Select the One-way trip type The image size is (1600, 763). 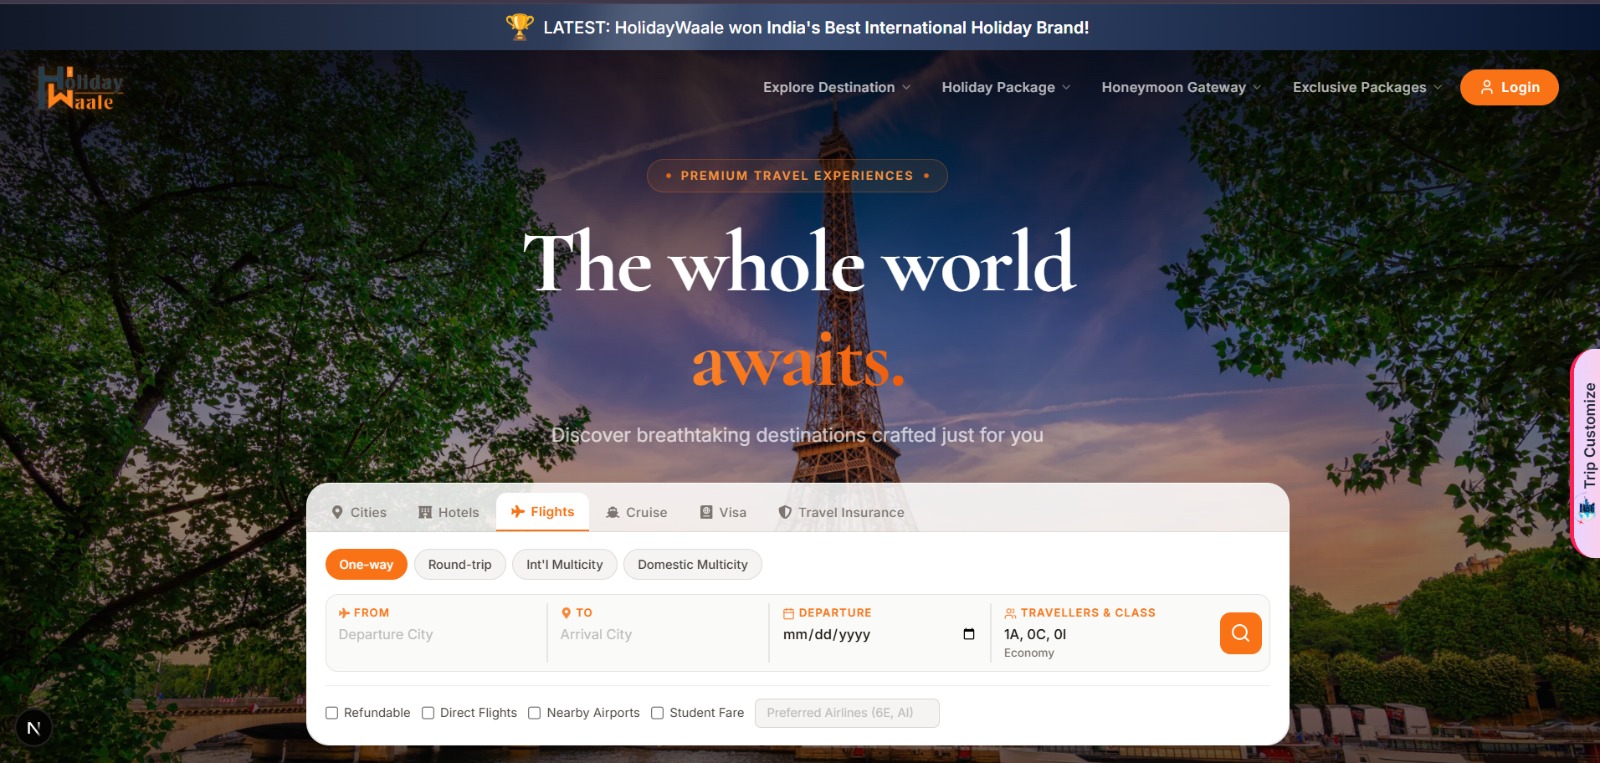click(x=366, y=564)
